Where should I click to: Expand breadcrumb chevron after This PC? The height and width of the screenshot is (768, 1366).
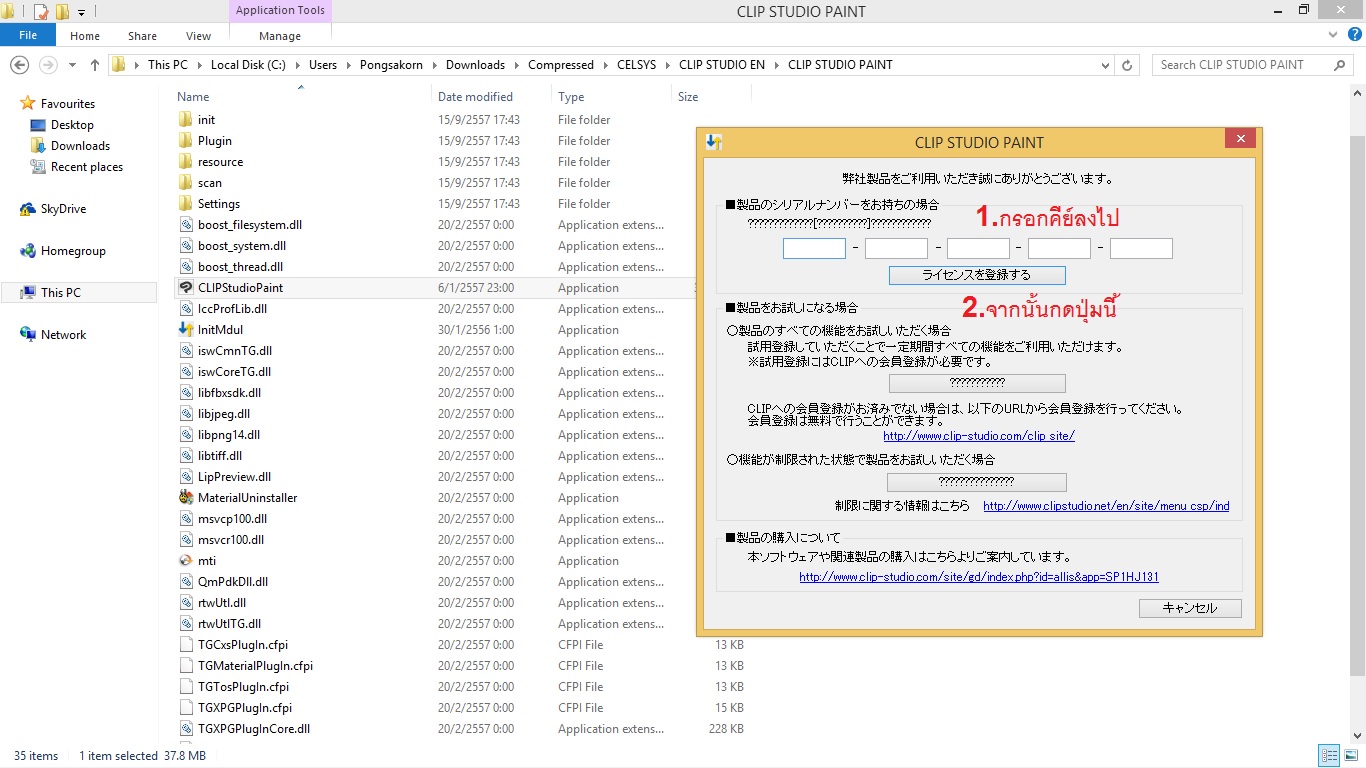pyautogui.click(x=199, y=65)
